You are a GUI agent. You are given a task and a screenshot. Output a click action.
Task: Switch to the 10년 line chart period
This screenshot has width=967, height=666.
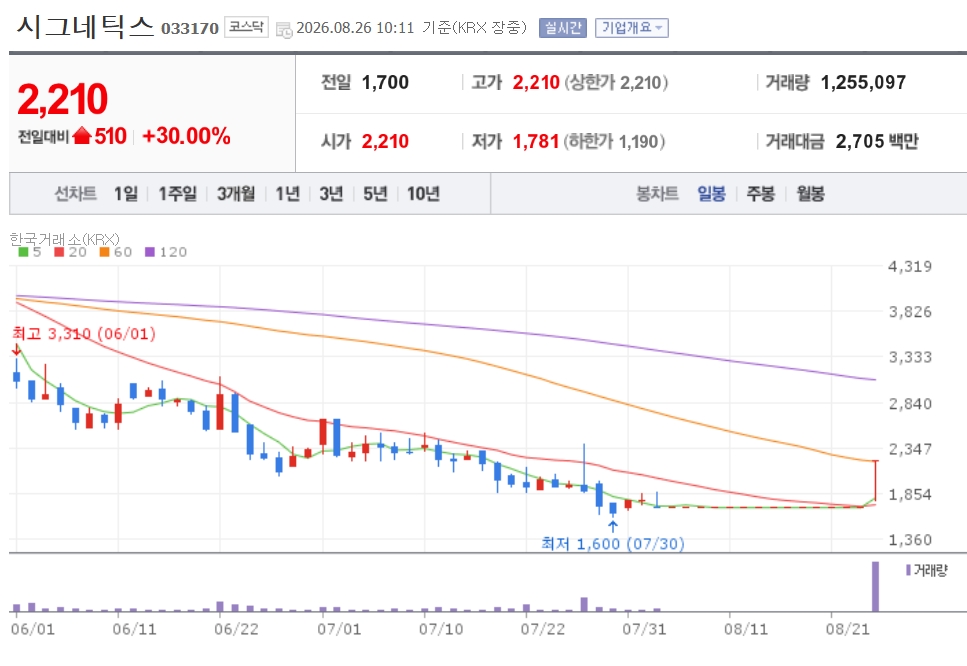point(423,194)
